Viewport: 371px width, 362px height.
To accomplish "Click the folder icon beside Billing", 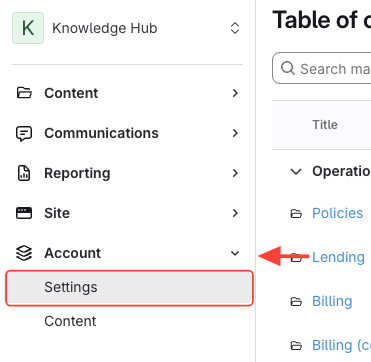I will (296, 302).
